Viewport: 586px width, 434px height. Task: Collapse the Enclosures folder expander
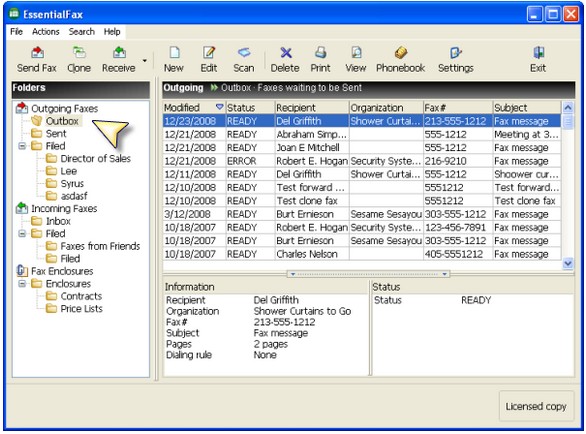pyautogui.click(x=22, y=284)
